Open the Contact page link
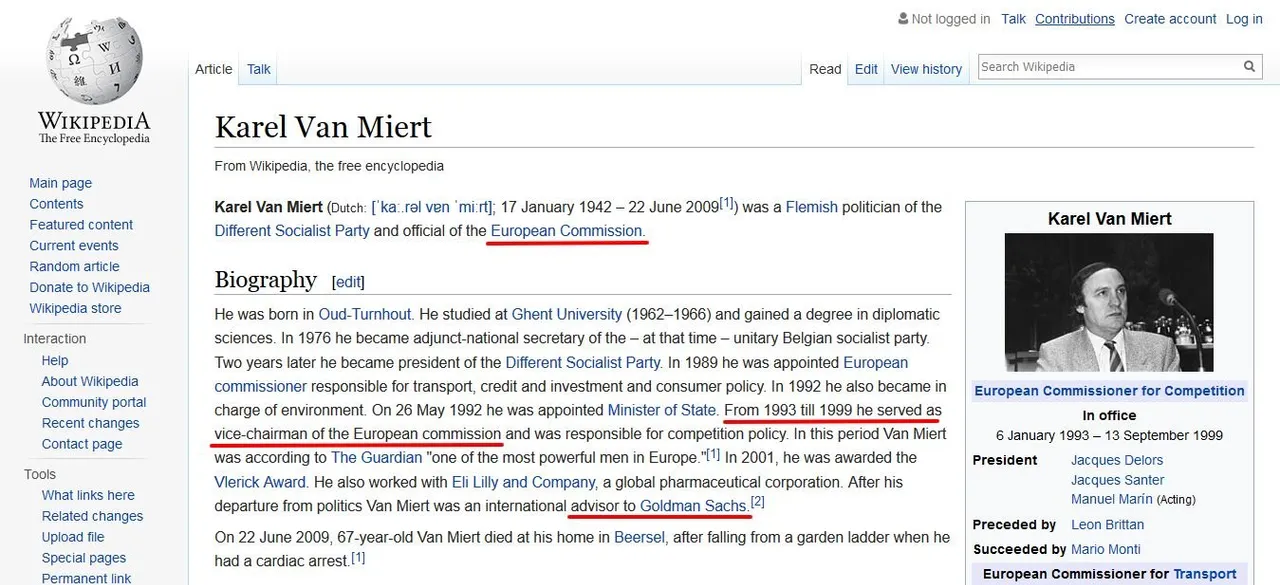 pos(82,444)
